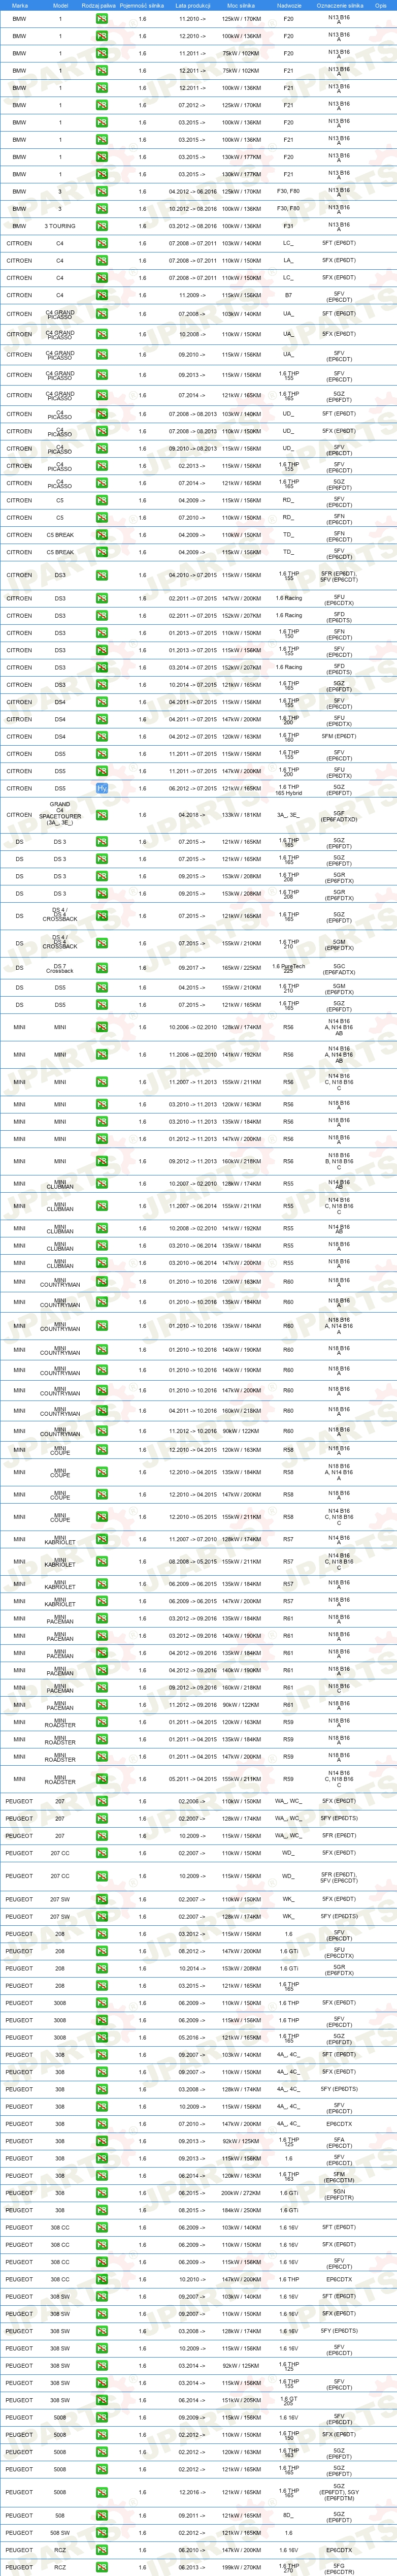Click fuel icon for Peugeot 308 CC 147kW/200KM
Screen dimensions: 397x2576
click(102, 2279)
